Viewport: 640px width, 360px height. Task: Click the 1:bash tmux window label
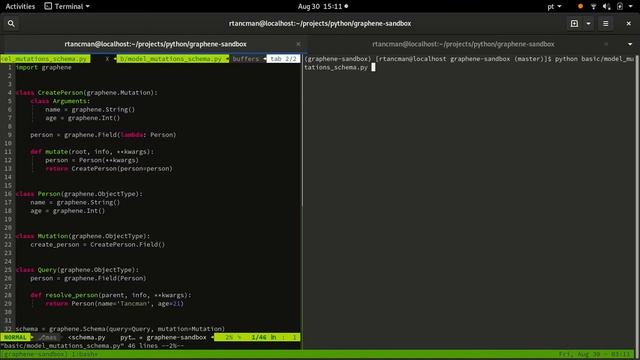pyautogui.click(x=85, y=354)
